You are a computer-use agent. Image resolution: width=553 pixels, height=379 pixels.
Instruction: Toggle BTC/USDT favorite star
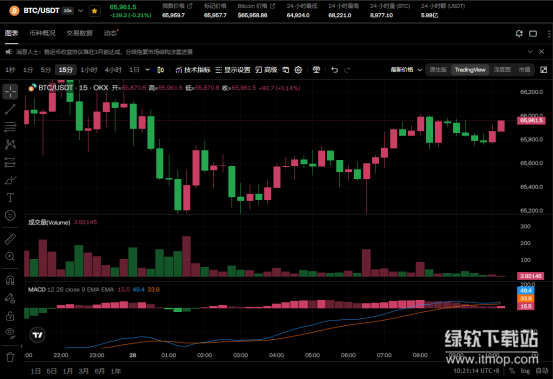click(x=94, y=11)
